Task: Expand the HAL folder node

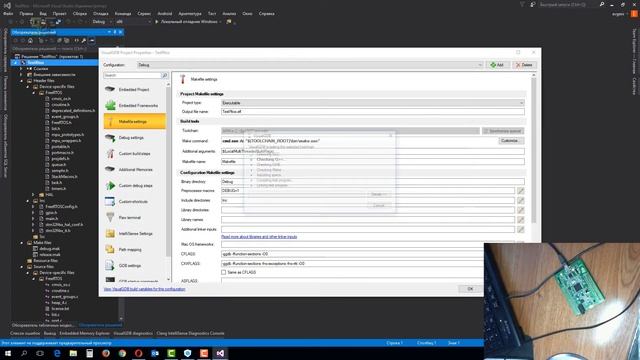Action: [33, 195]
